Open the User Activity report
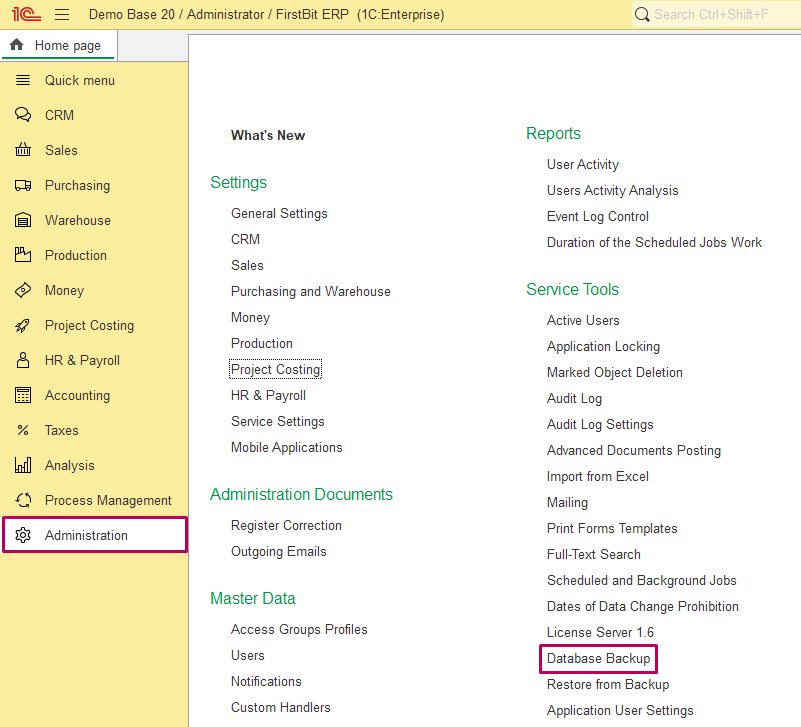 pos(583,165)
